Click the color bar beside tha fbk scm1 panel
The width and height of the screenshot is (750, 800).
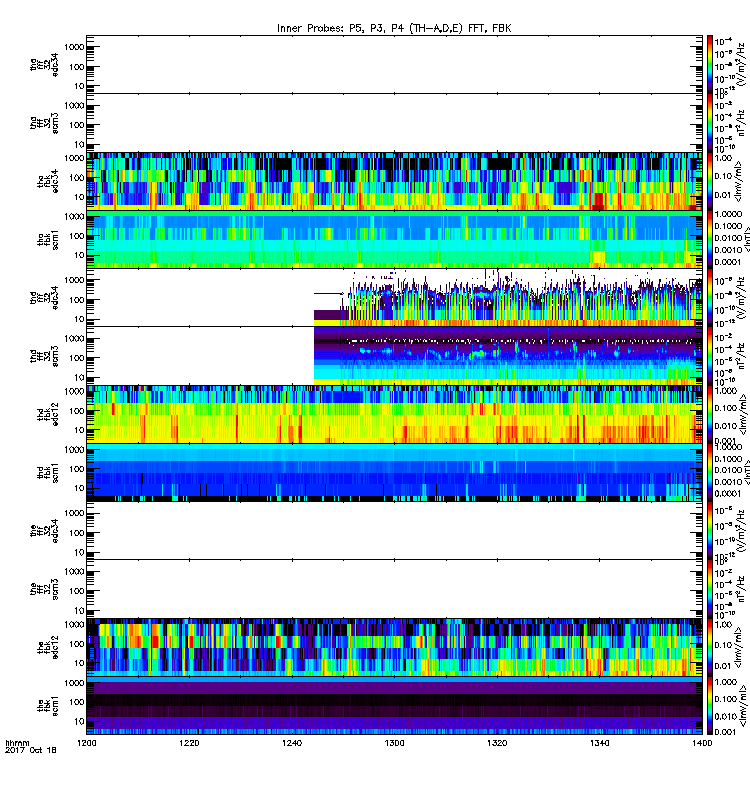click(710, 239)
